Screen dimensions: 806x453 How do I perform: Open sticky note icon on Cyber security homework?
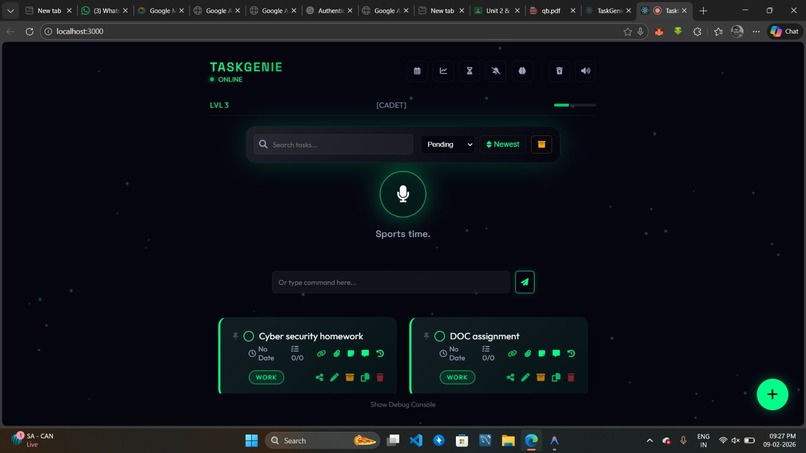tap(351, 353)
